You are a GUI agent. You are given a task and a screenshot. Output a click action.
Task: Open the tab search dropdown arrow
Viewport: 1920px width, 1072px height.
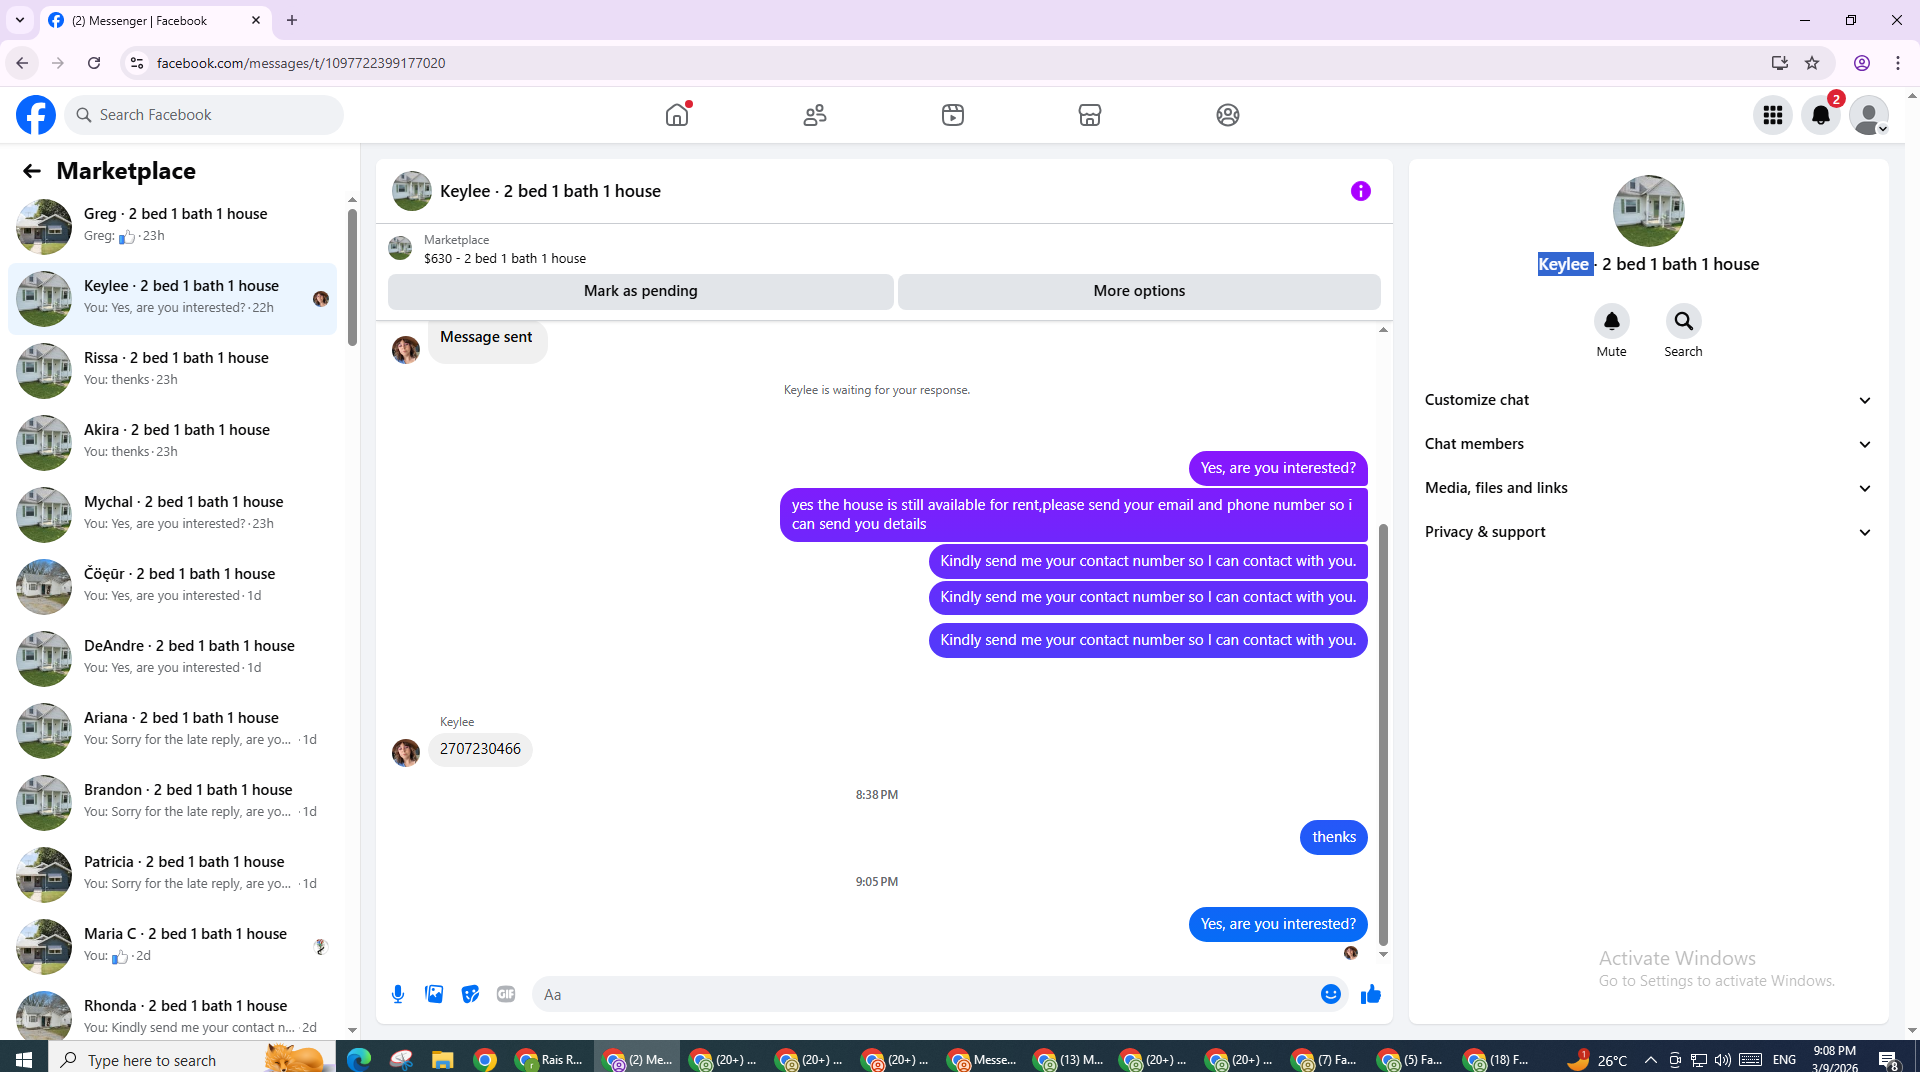pos(20,20)
